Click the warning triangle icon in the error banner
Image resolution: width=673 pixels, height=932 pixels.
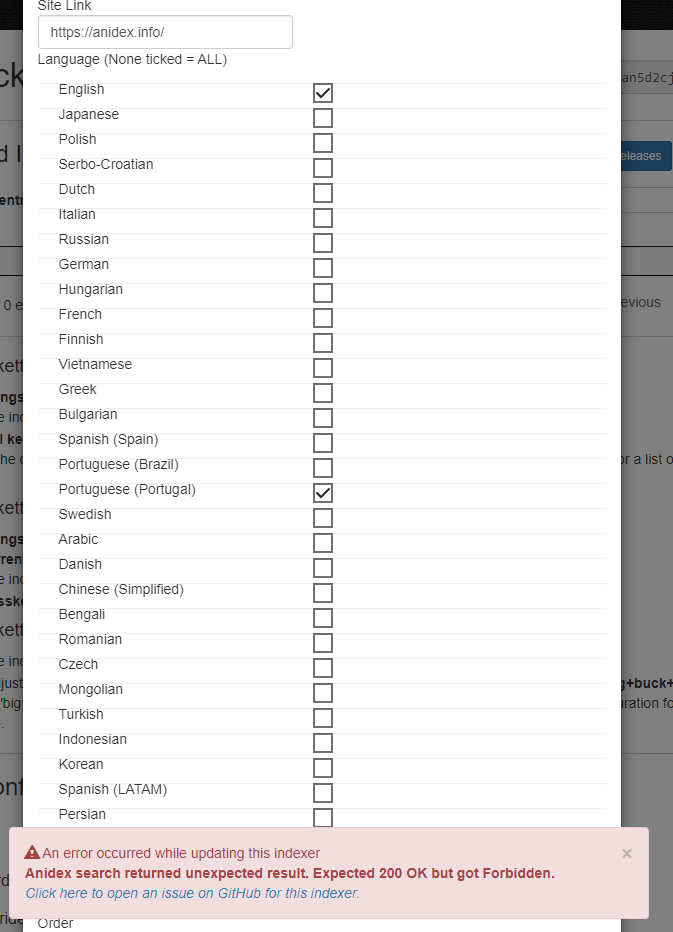35,853
